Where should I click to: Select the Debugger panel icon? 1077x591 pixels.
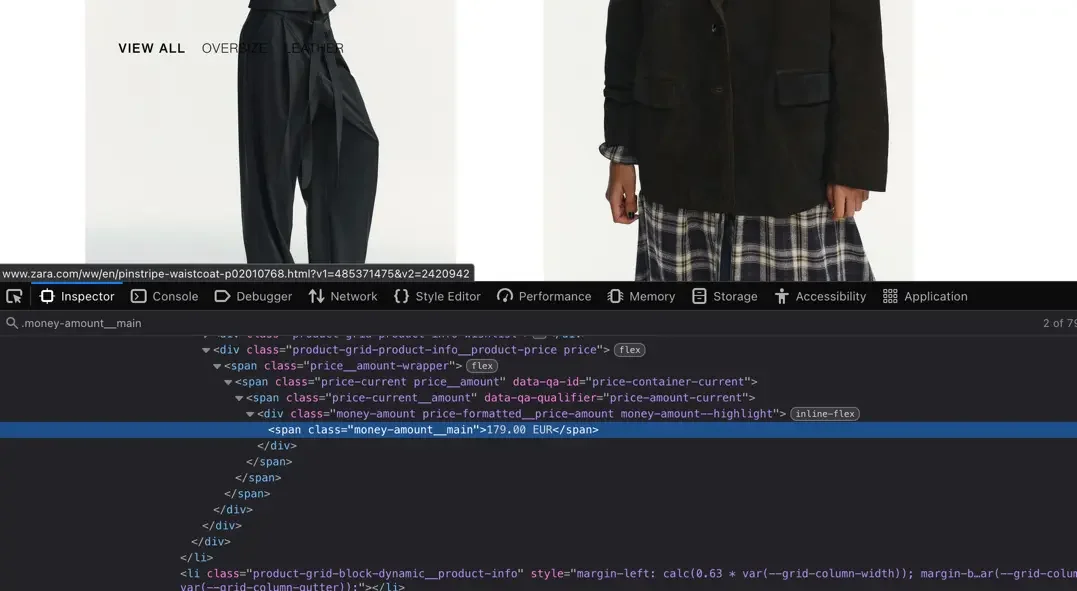(x=222, y=295)
